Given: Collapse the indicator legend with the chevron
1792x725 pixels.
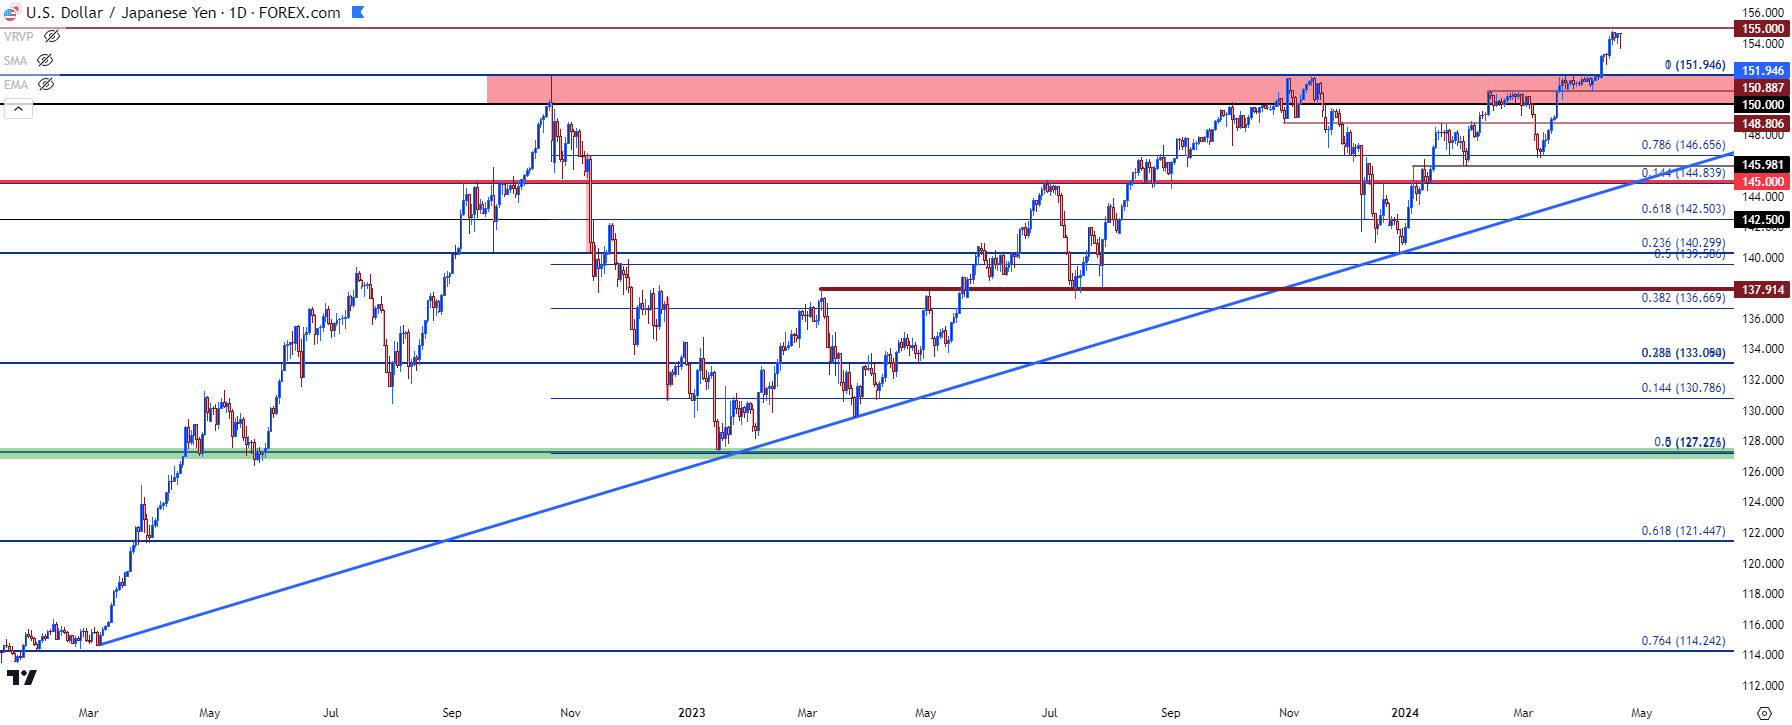Looking at the screenshot, I should [x=18, y=108].
